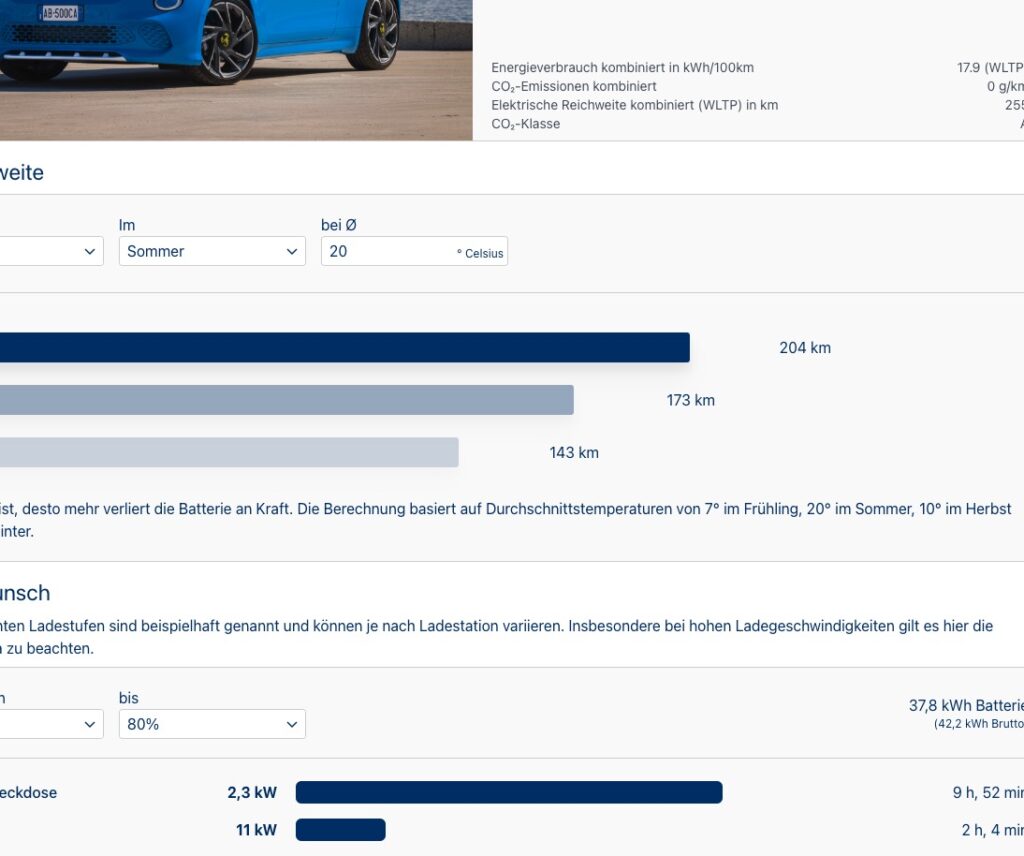Click the 9 h, 52 min charging duration
Image resolution: width=1024 pixels, height=856 pixels.
pyautogui.click(x=987, y=793)
